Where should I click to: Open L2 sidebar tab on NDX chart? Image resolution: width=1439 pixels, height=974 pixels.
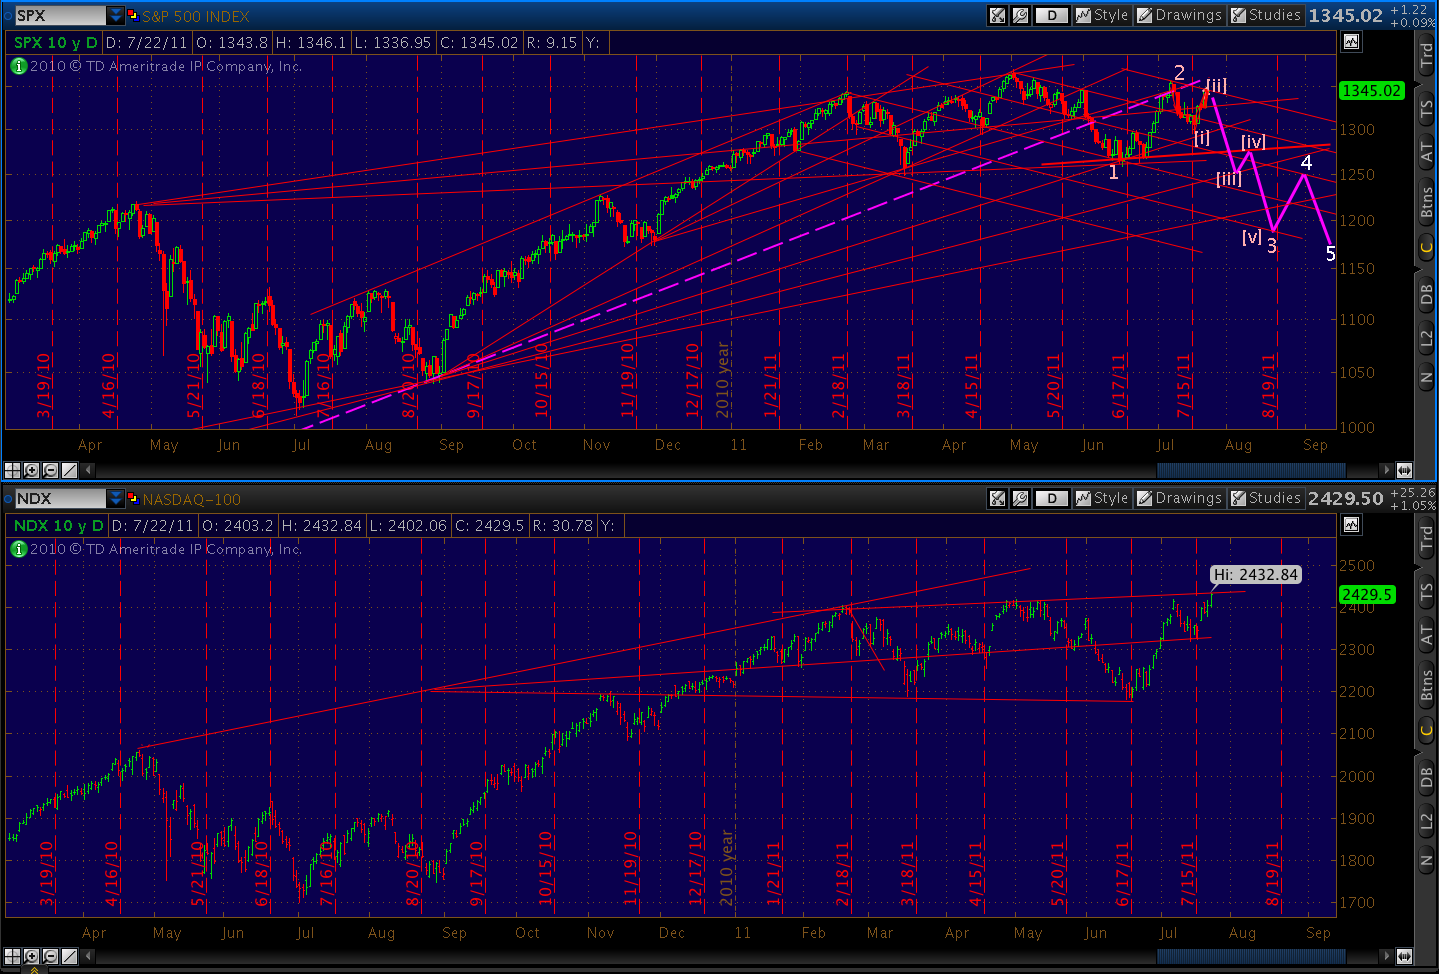pyautogui.click(x=1427, y=821)
